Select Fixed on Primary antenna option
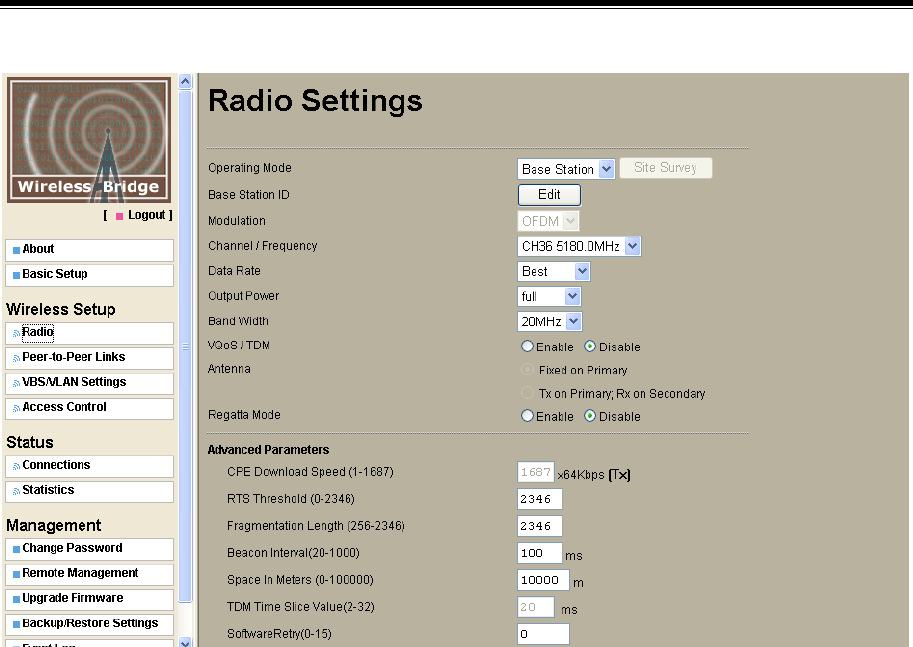This screenshot has width=913, height=647. (527, 370)
